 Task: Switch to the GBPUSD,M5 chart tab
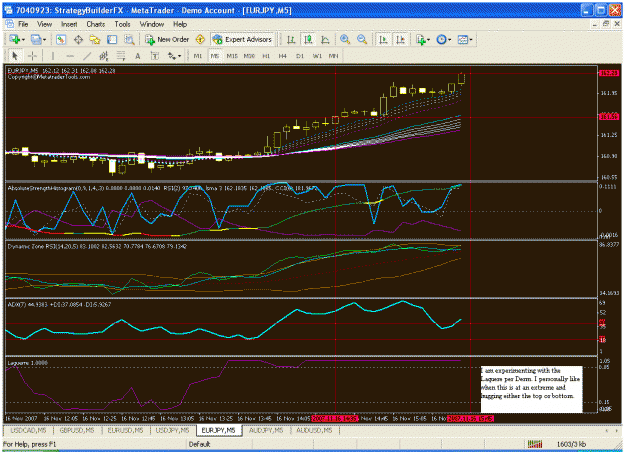click(x=77, y=430)
